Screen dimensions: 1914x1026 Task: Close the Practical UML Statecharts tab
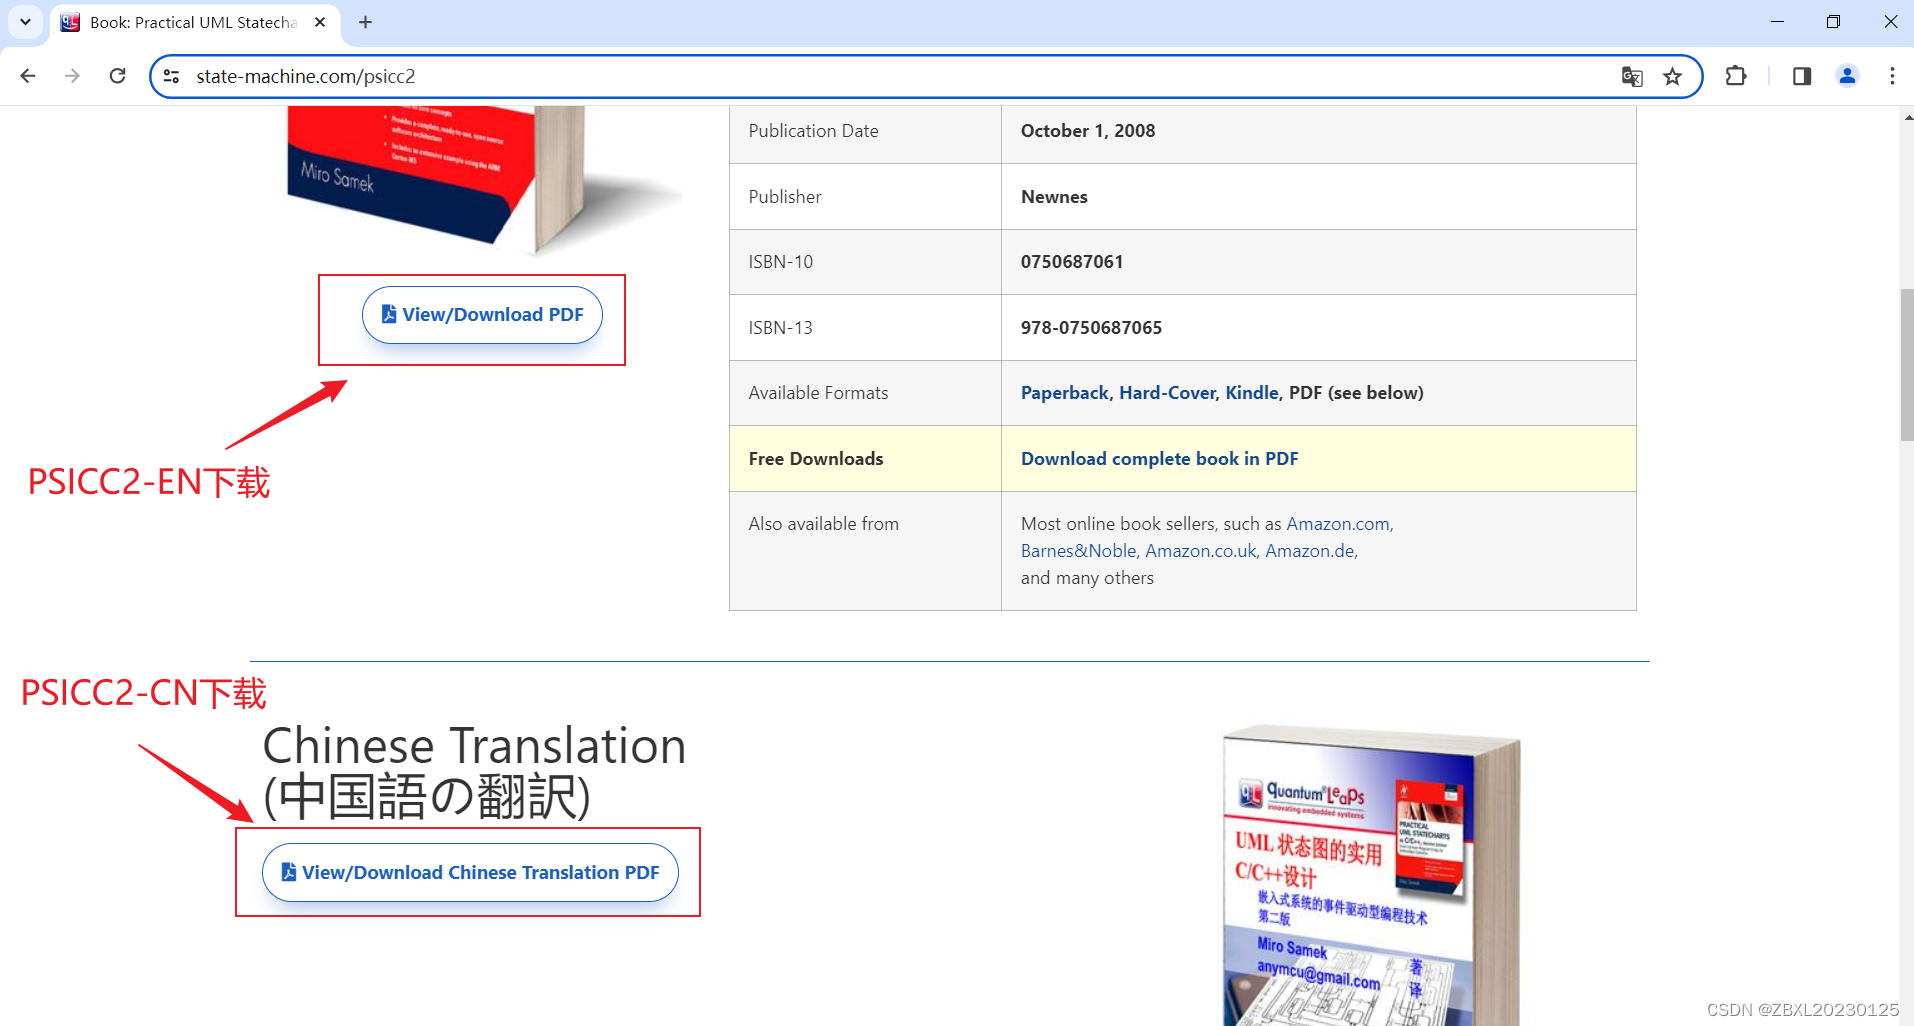click(x=320, y=22)
